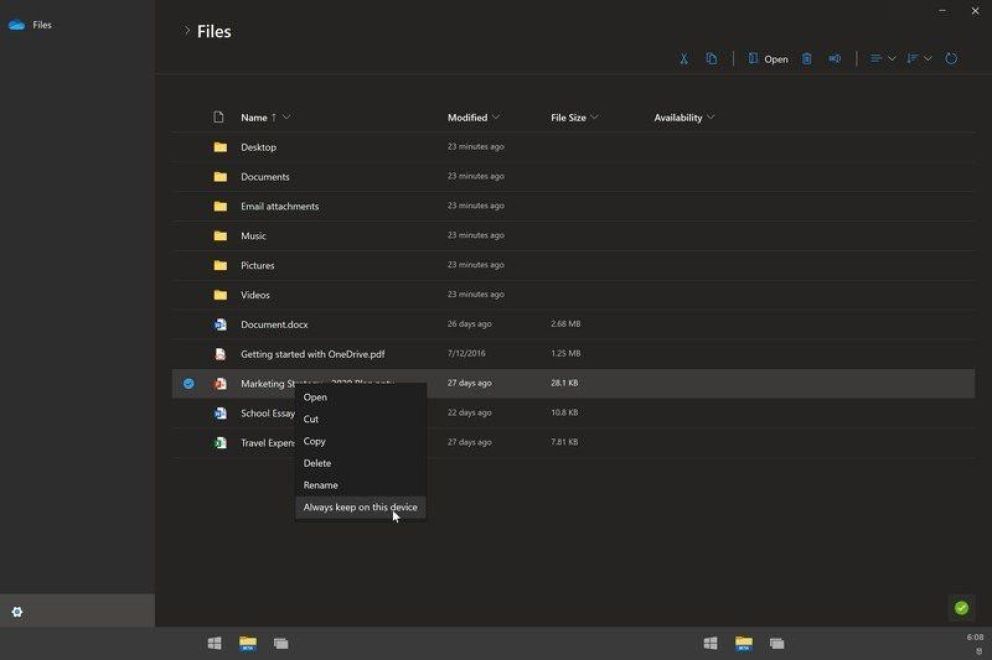The width and height of the screenshot is (992, 660).
Task: Select the Documents folder name
Action: pyautogui.click(x=264, y=177)
